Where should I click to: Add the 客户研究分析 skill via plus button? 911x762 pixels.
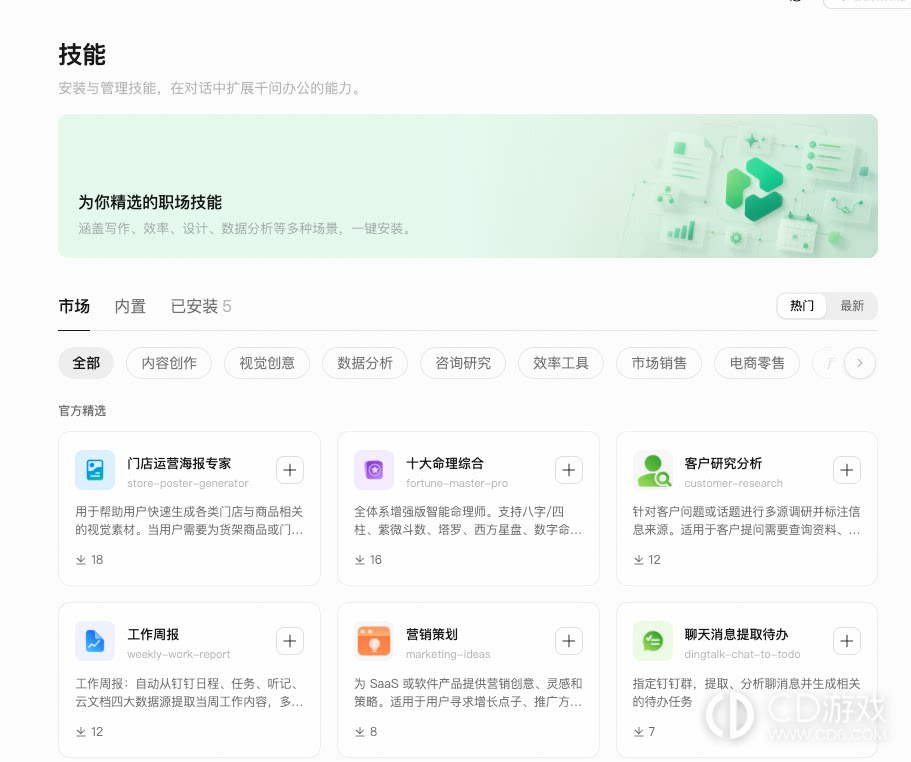click(x=847, y=470)
